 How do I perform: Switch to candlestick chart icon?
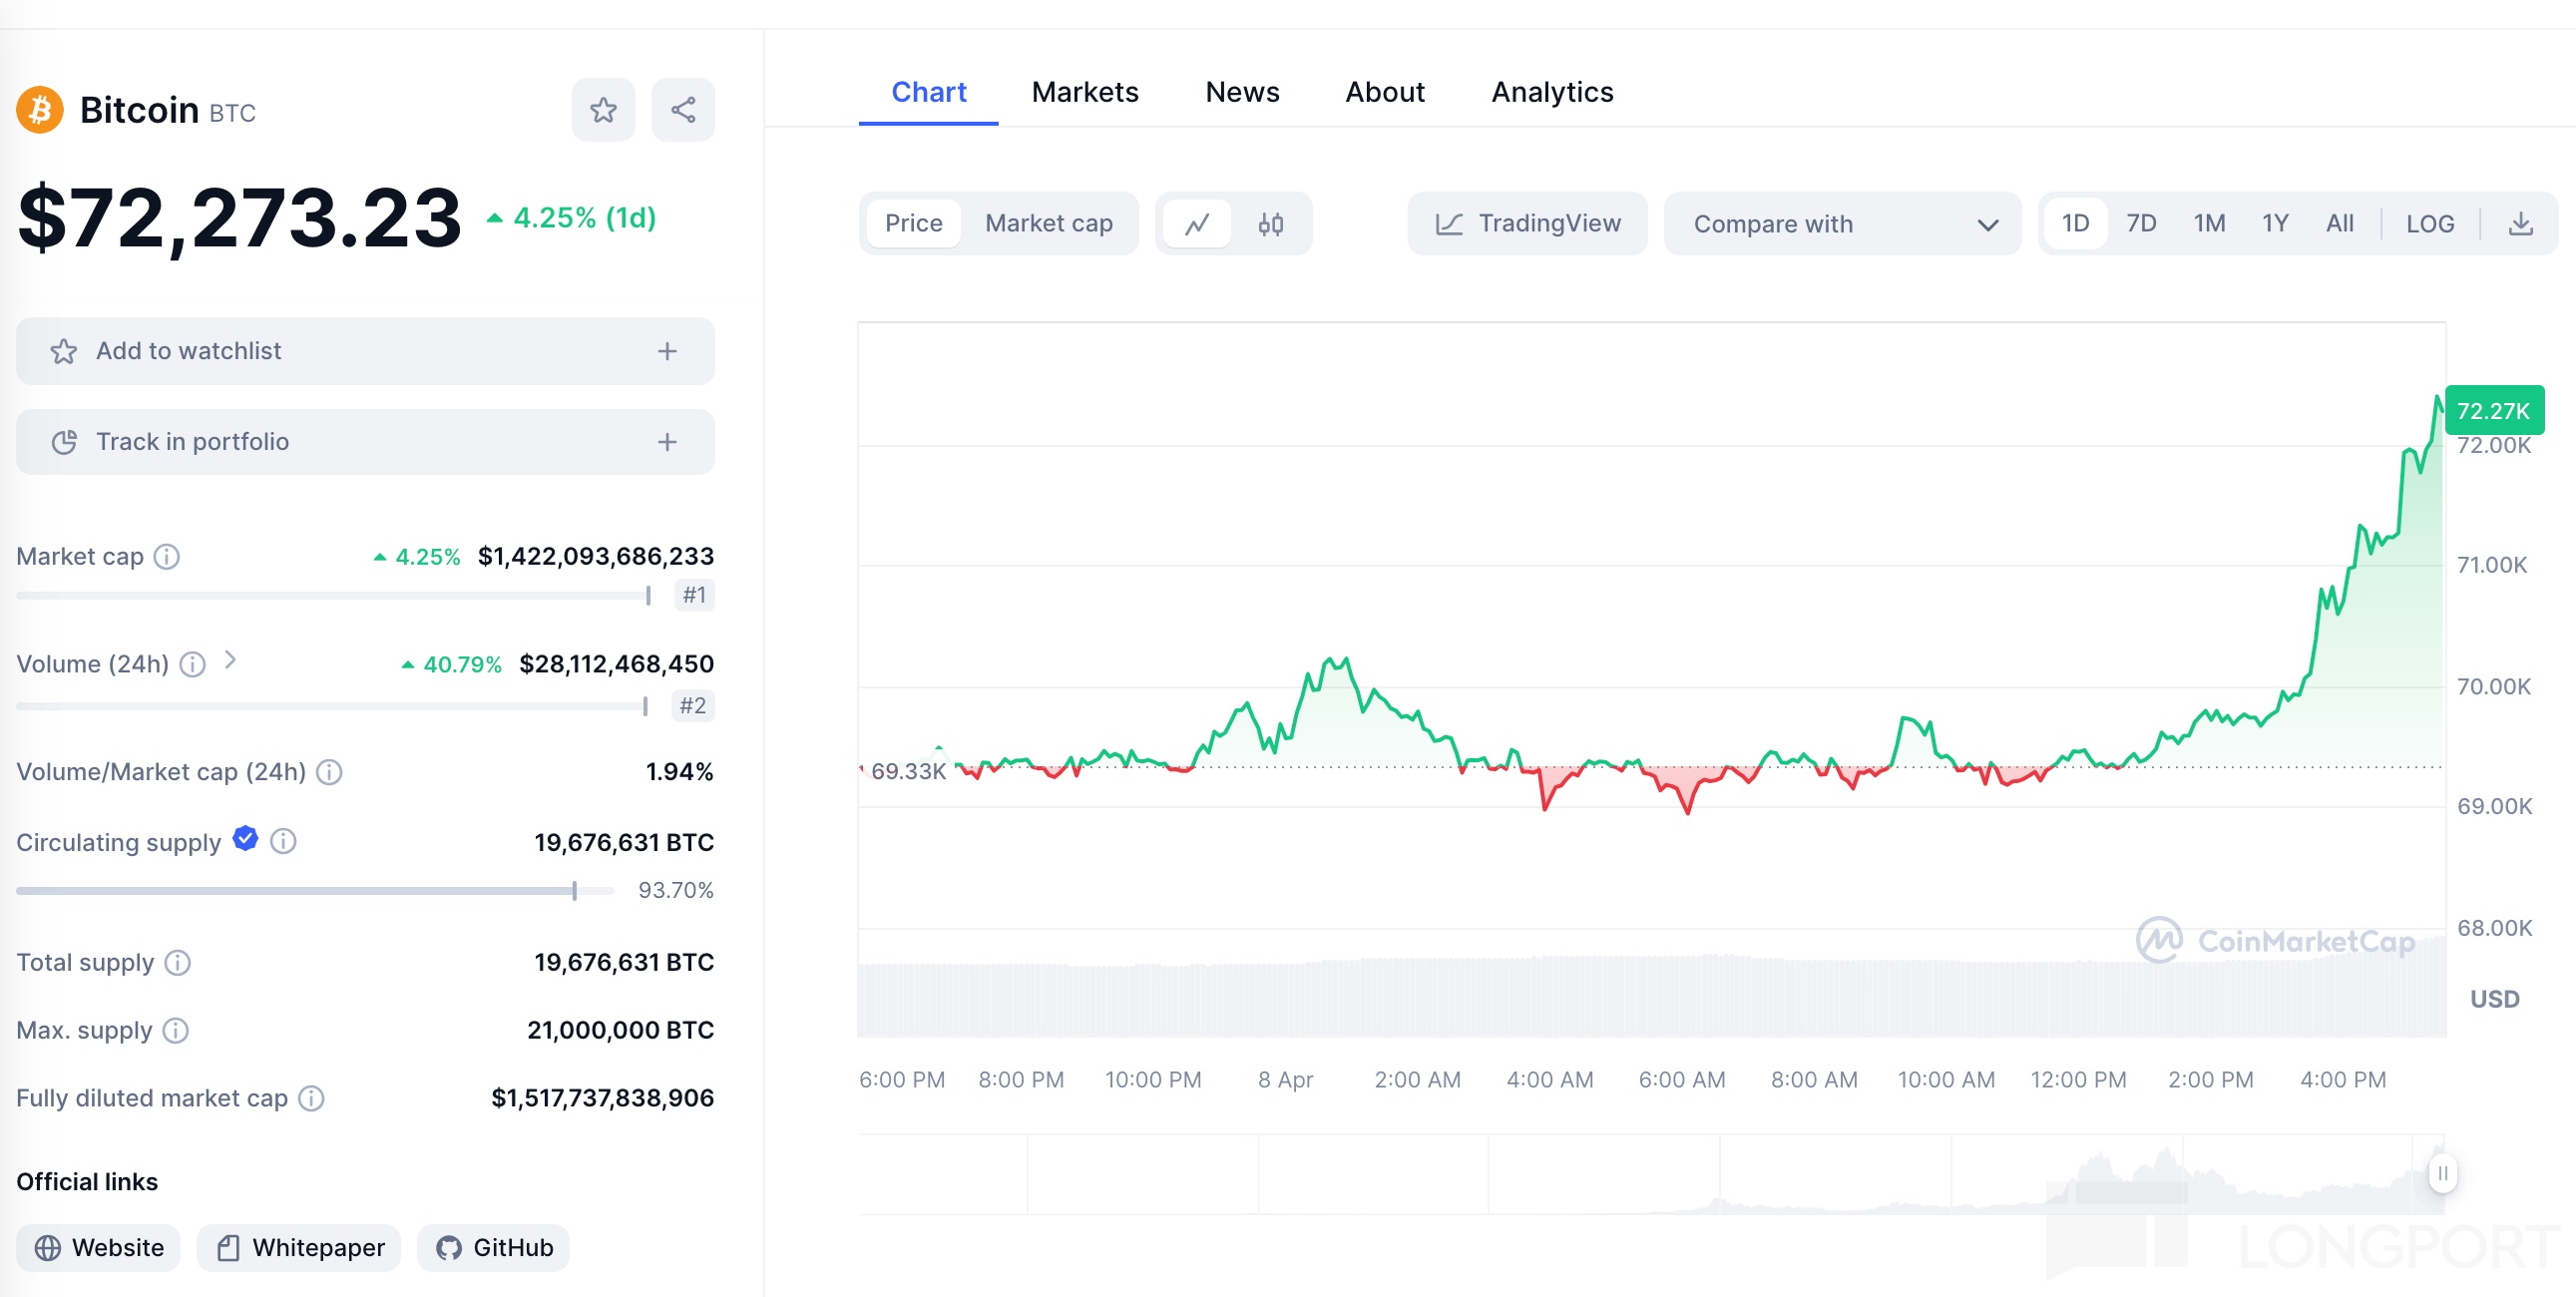pos(1270,224)
